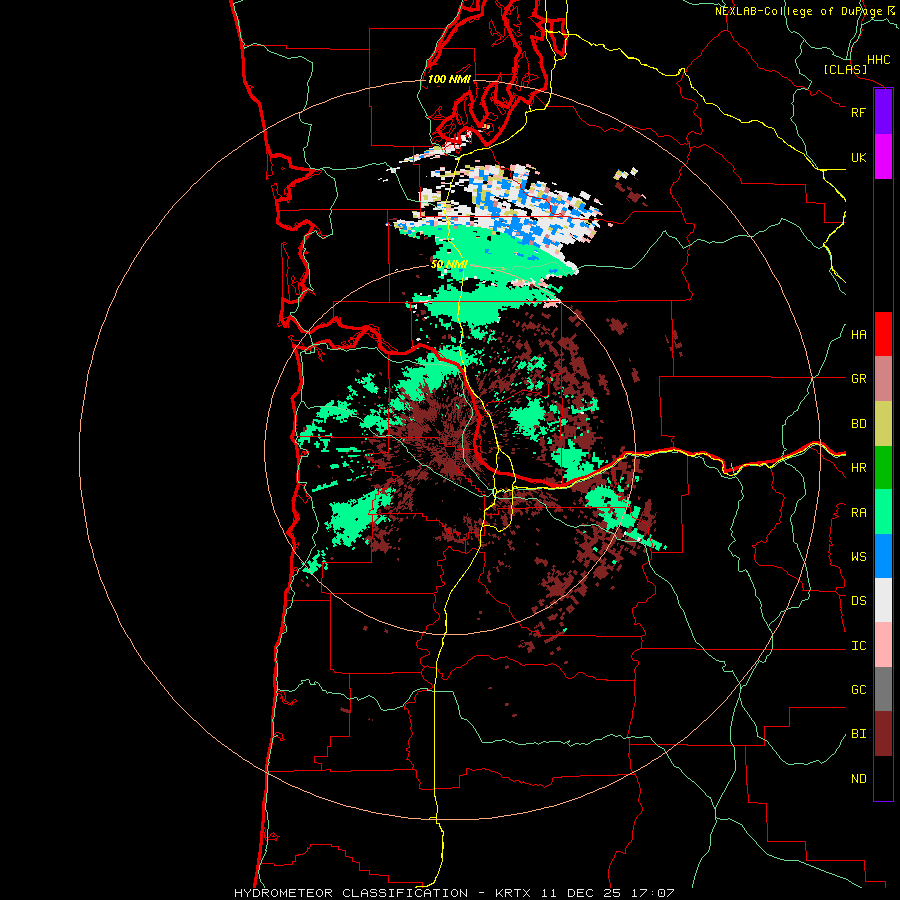Click the 50 NMI range ring label

[x=449, y=265]
